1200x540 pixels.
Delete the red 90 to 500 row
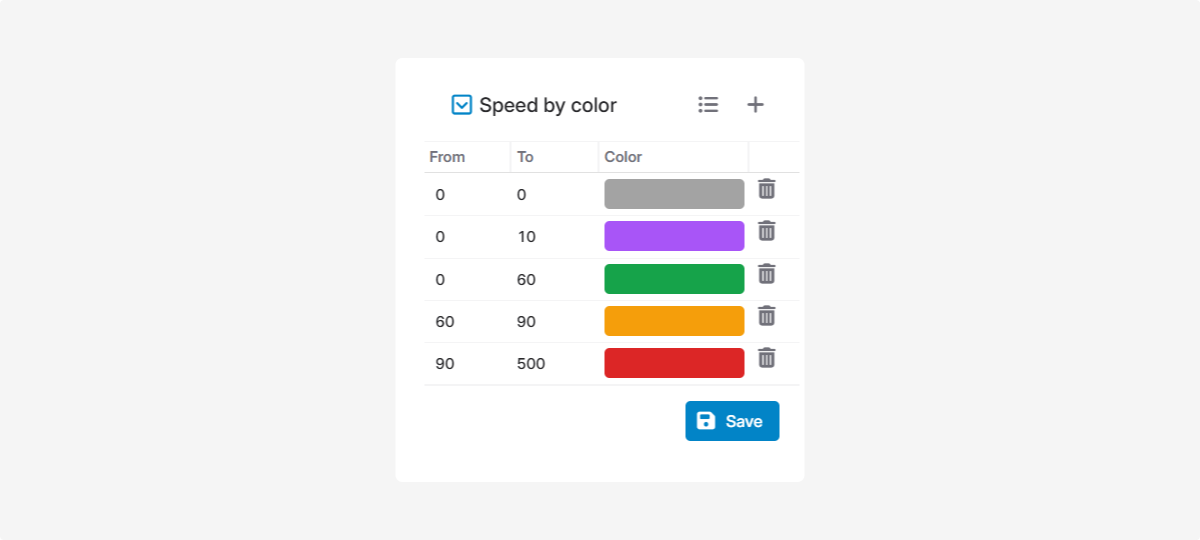(x=767, y=358)
